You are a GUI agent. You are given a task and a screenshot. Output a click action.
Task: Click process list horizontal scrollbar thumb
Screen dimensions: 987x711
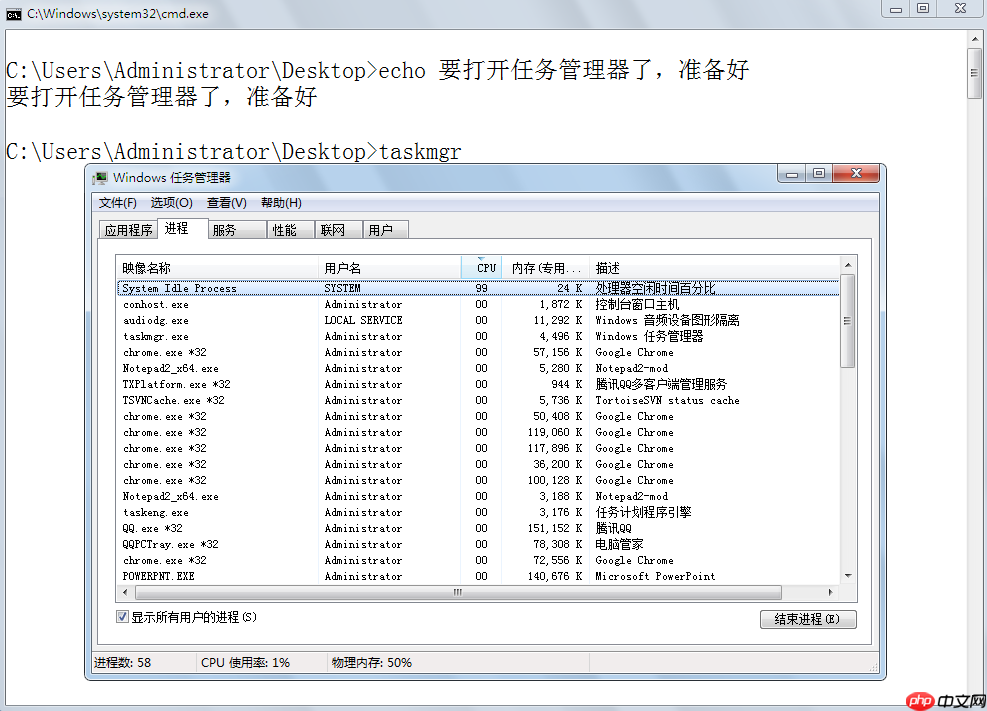click(x=458, y=592)
